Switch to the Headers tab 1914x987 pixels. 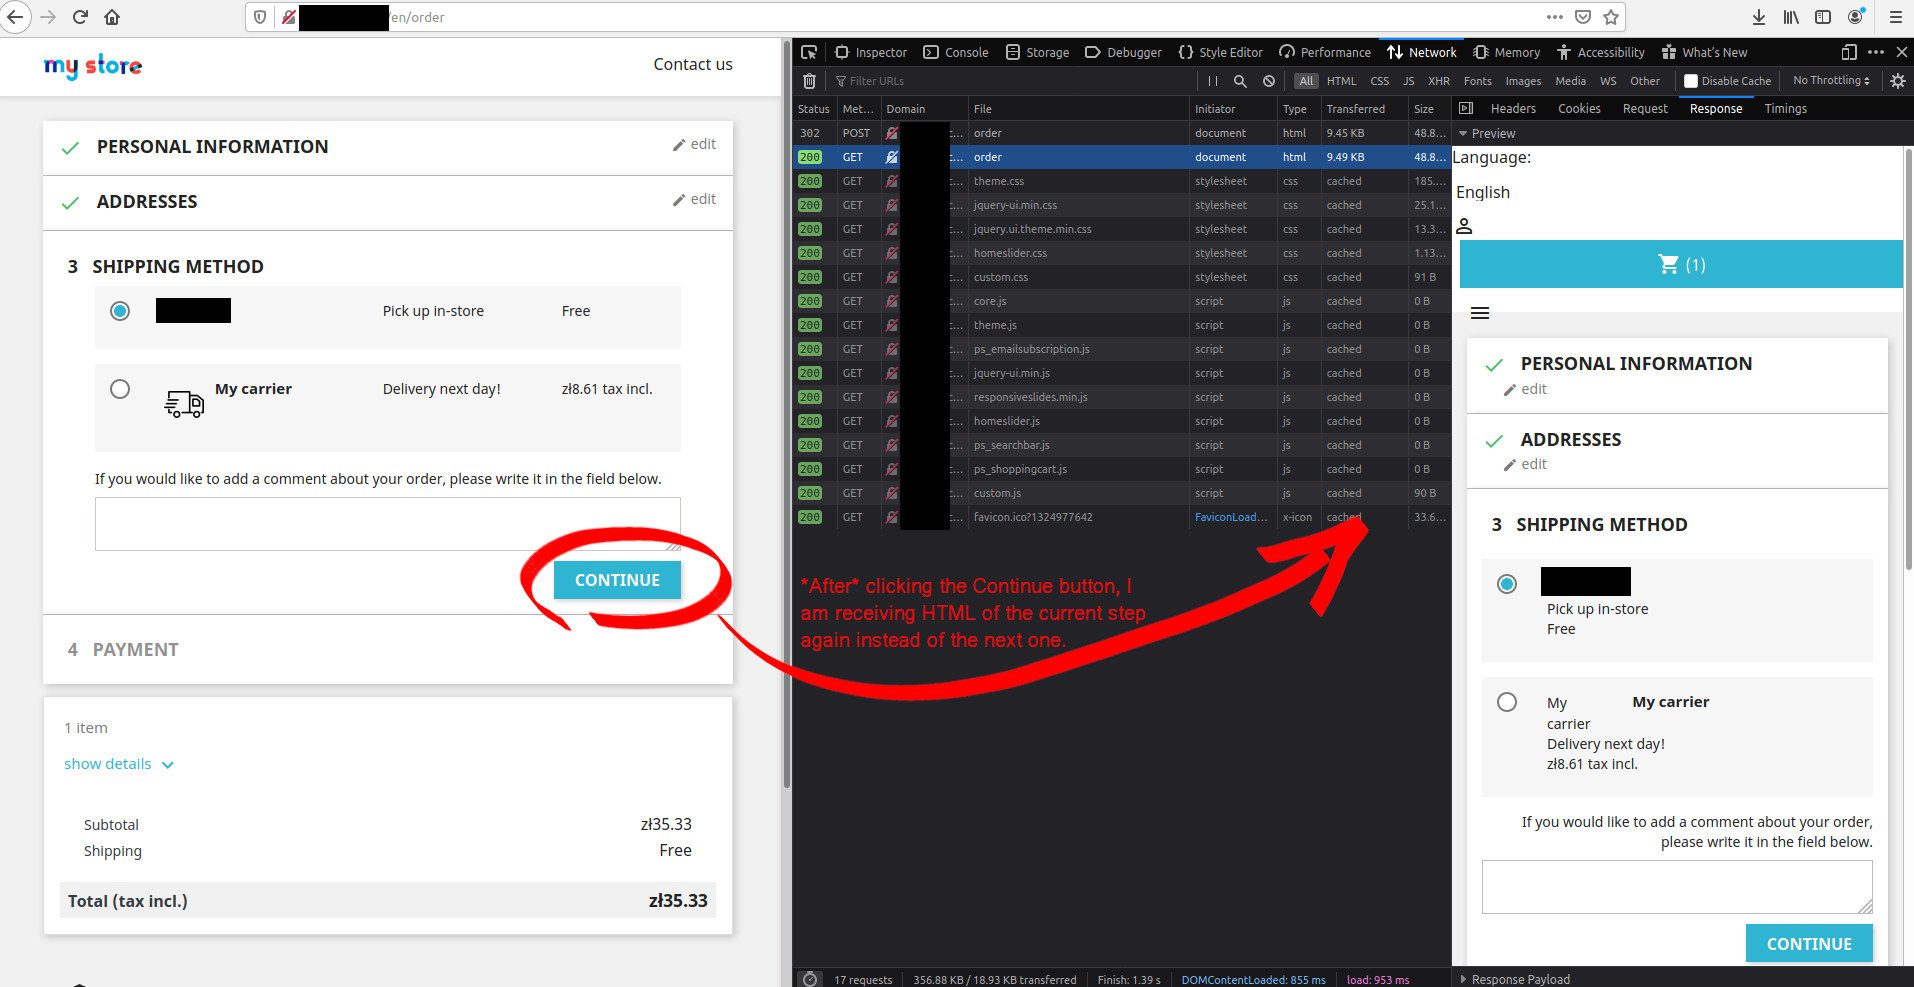[x=1513, y=108]
